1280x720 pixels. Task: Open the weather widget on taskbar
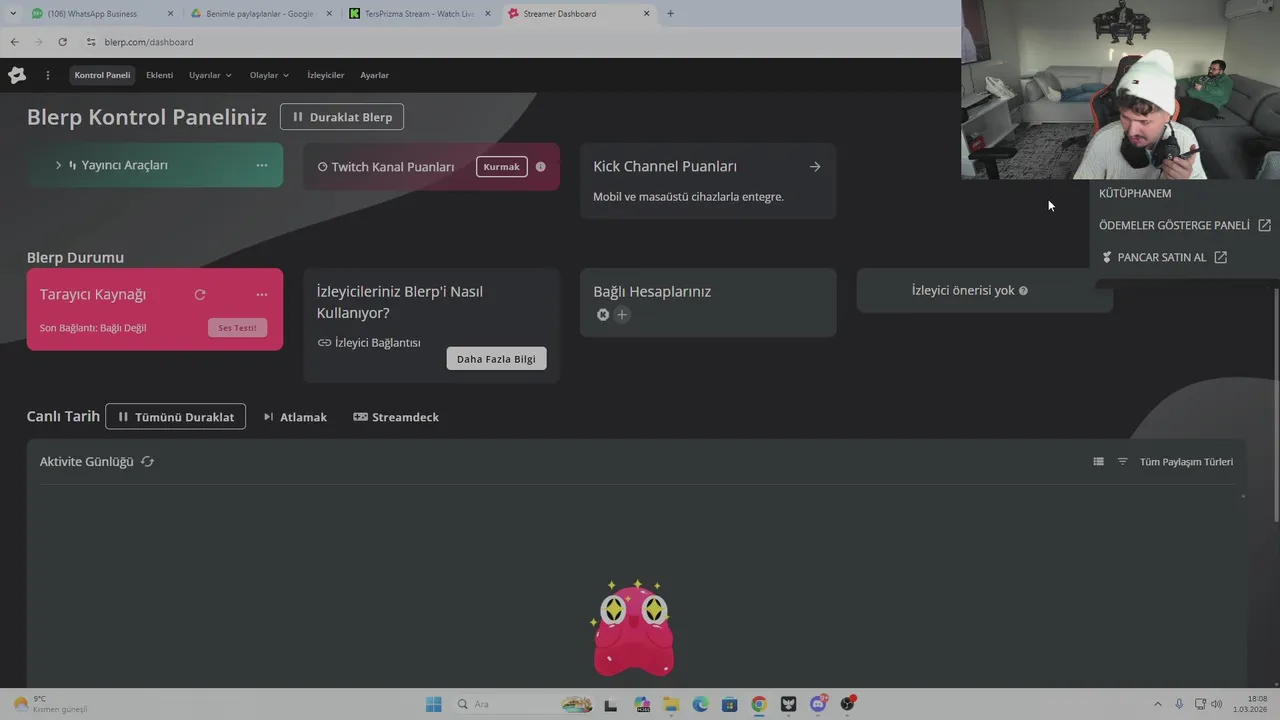tap(50, 704)
